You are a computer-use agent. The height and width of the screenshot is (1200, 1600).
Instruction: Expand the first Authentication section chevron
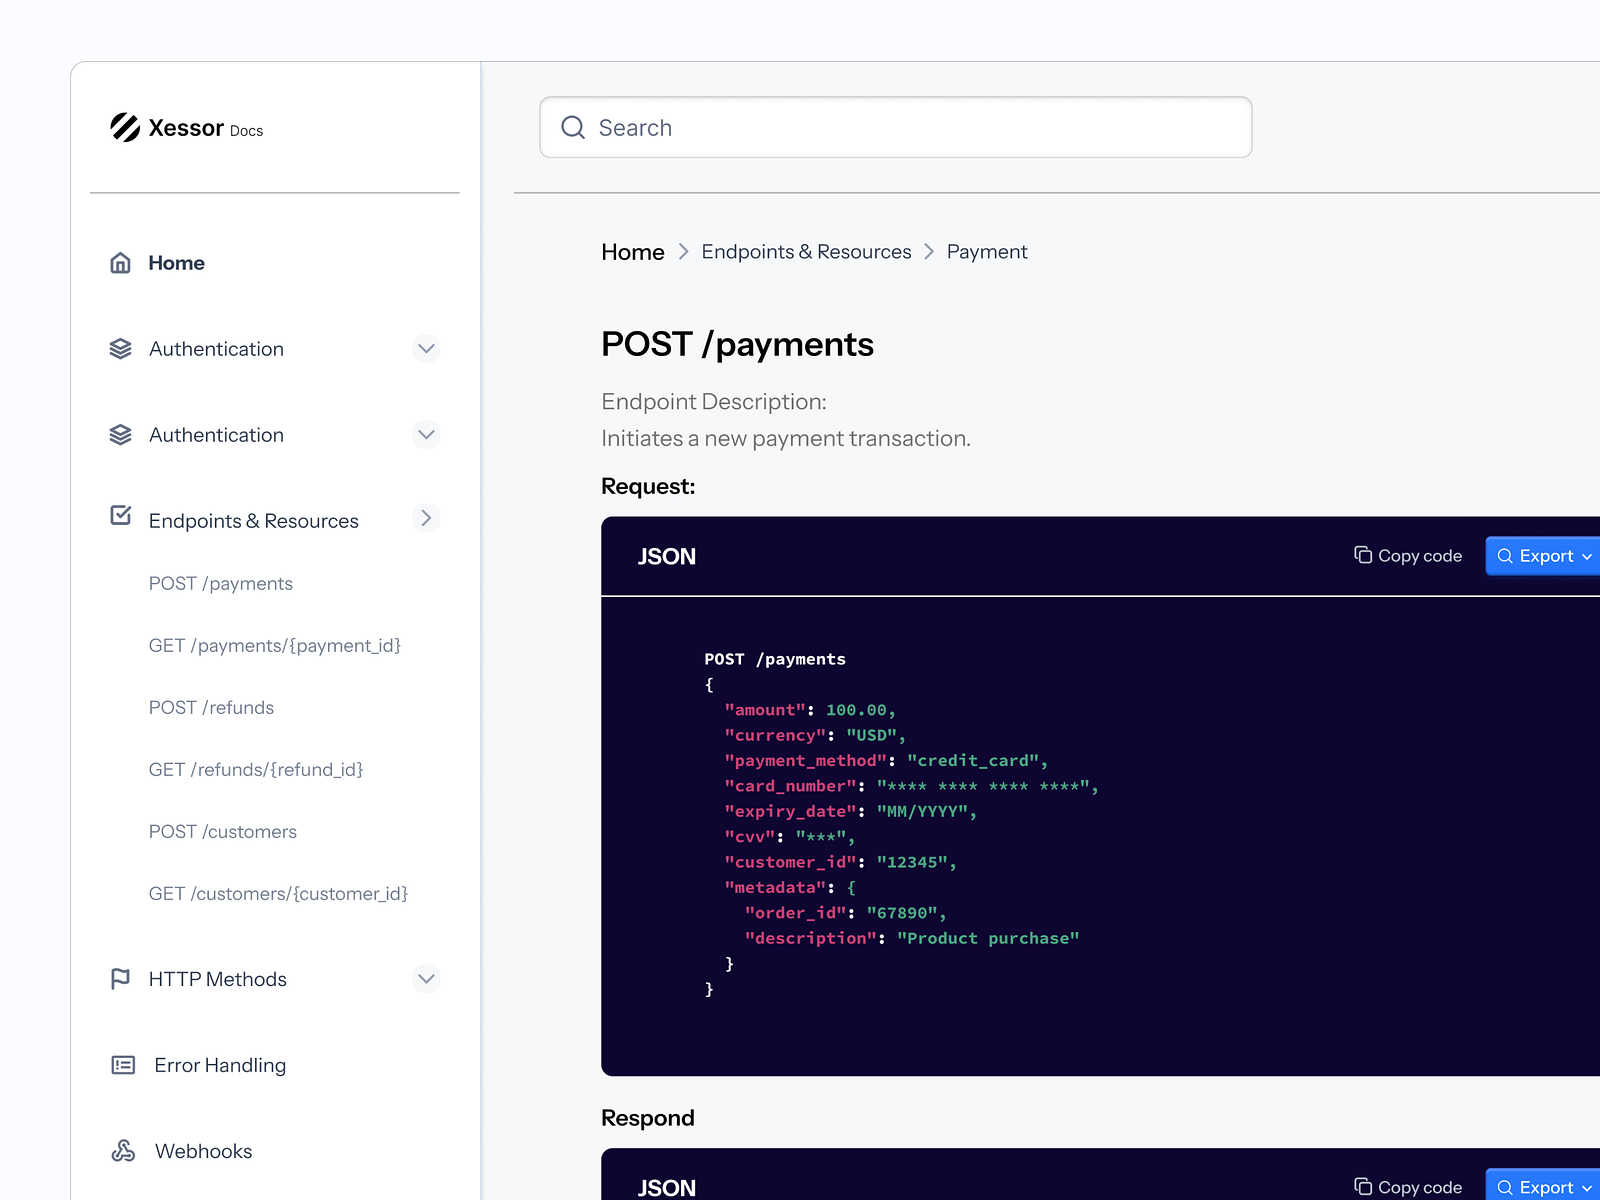(426, 349)
